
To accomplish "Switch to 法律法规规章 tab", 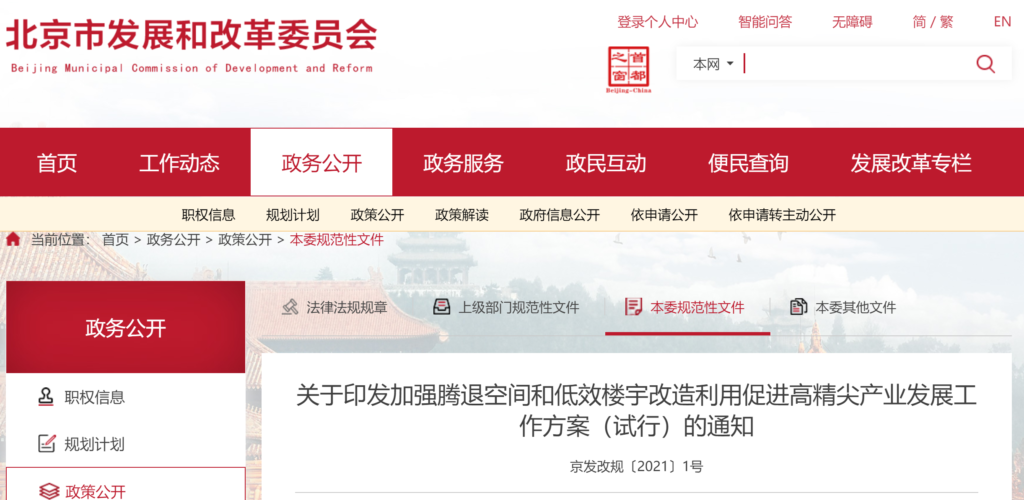I will point(334,307).
